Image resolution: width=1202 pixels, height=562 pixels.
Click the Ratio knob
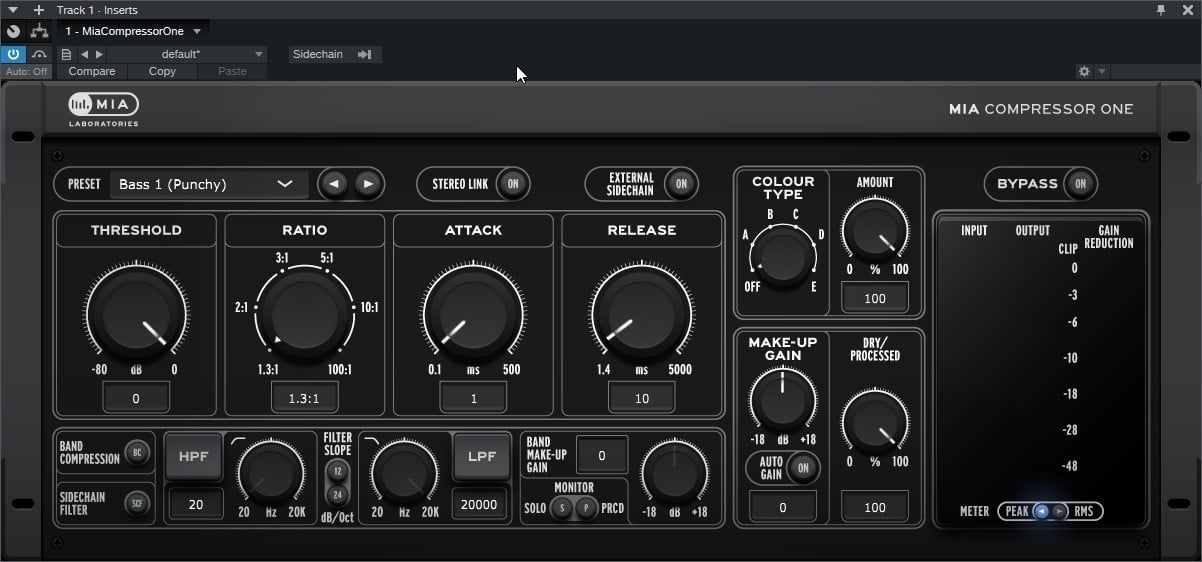click(305, 313)
